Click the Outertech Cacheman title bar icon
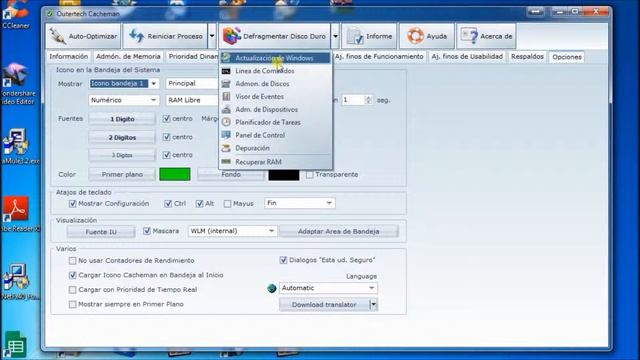Screen dimensions: 640x360 point(50,13)
